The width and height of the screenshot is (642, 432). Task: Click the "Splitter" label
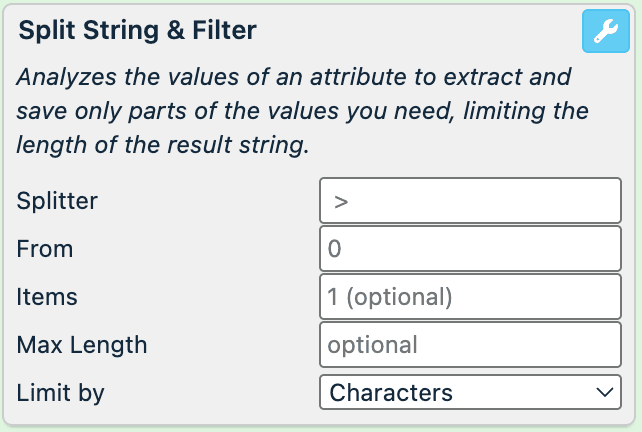tap(57, 200)
